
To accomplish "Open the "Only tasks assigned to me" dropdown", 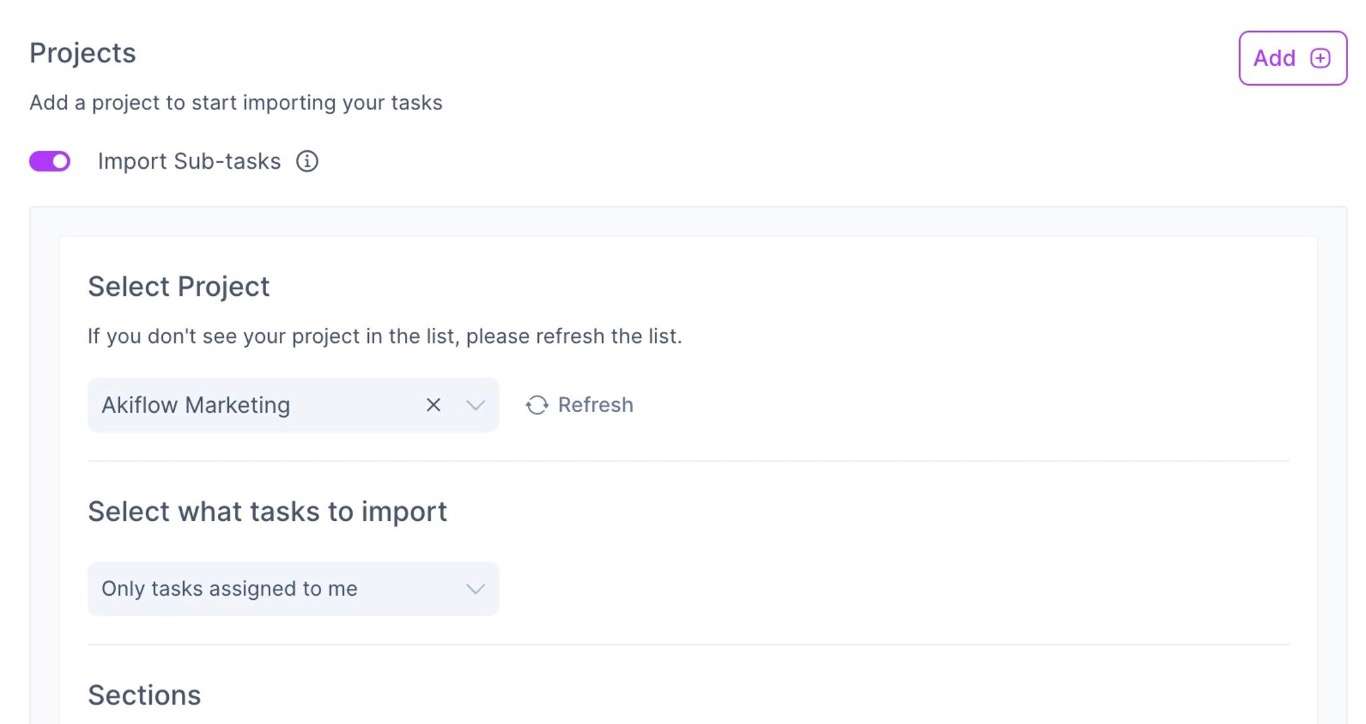I will pyautogui.click(x=293, y=589).
